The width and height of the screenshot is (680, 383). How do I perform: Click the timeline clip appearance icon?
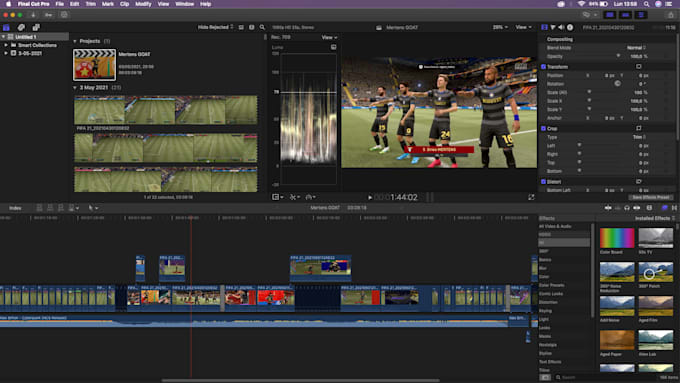point(649,208)
